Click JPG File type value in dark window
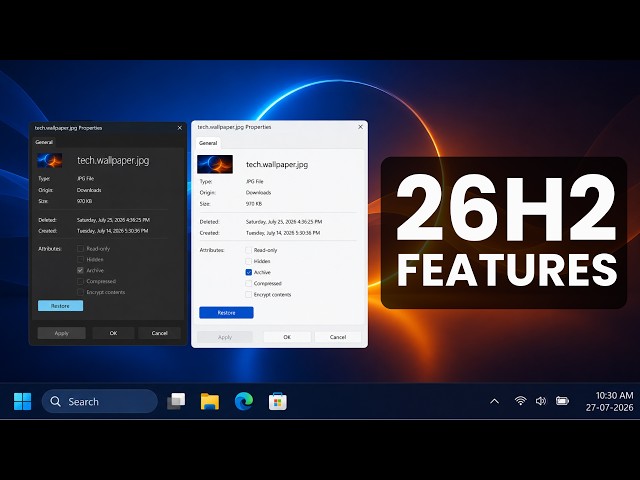Screen dimensions: 640x480 [x=85, y=179]
